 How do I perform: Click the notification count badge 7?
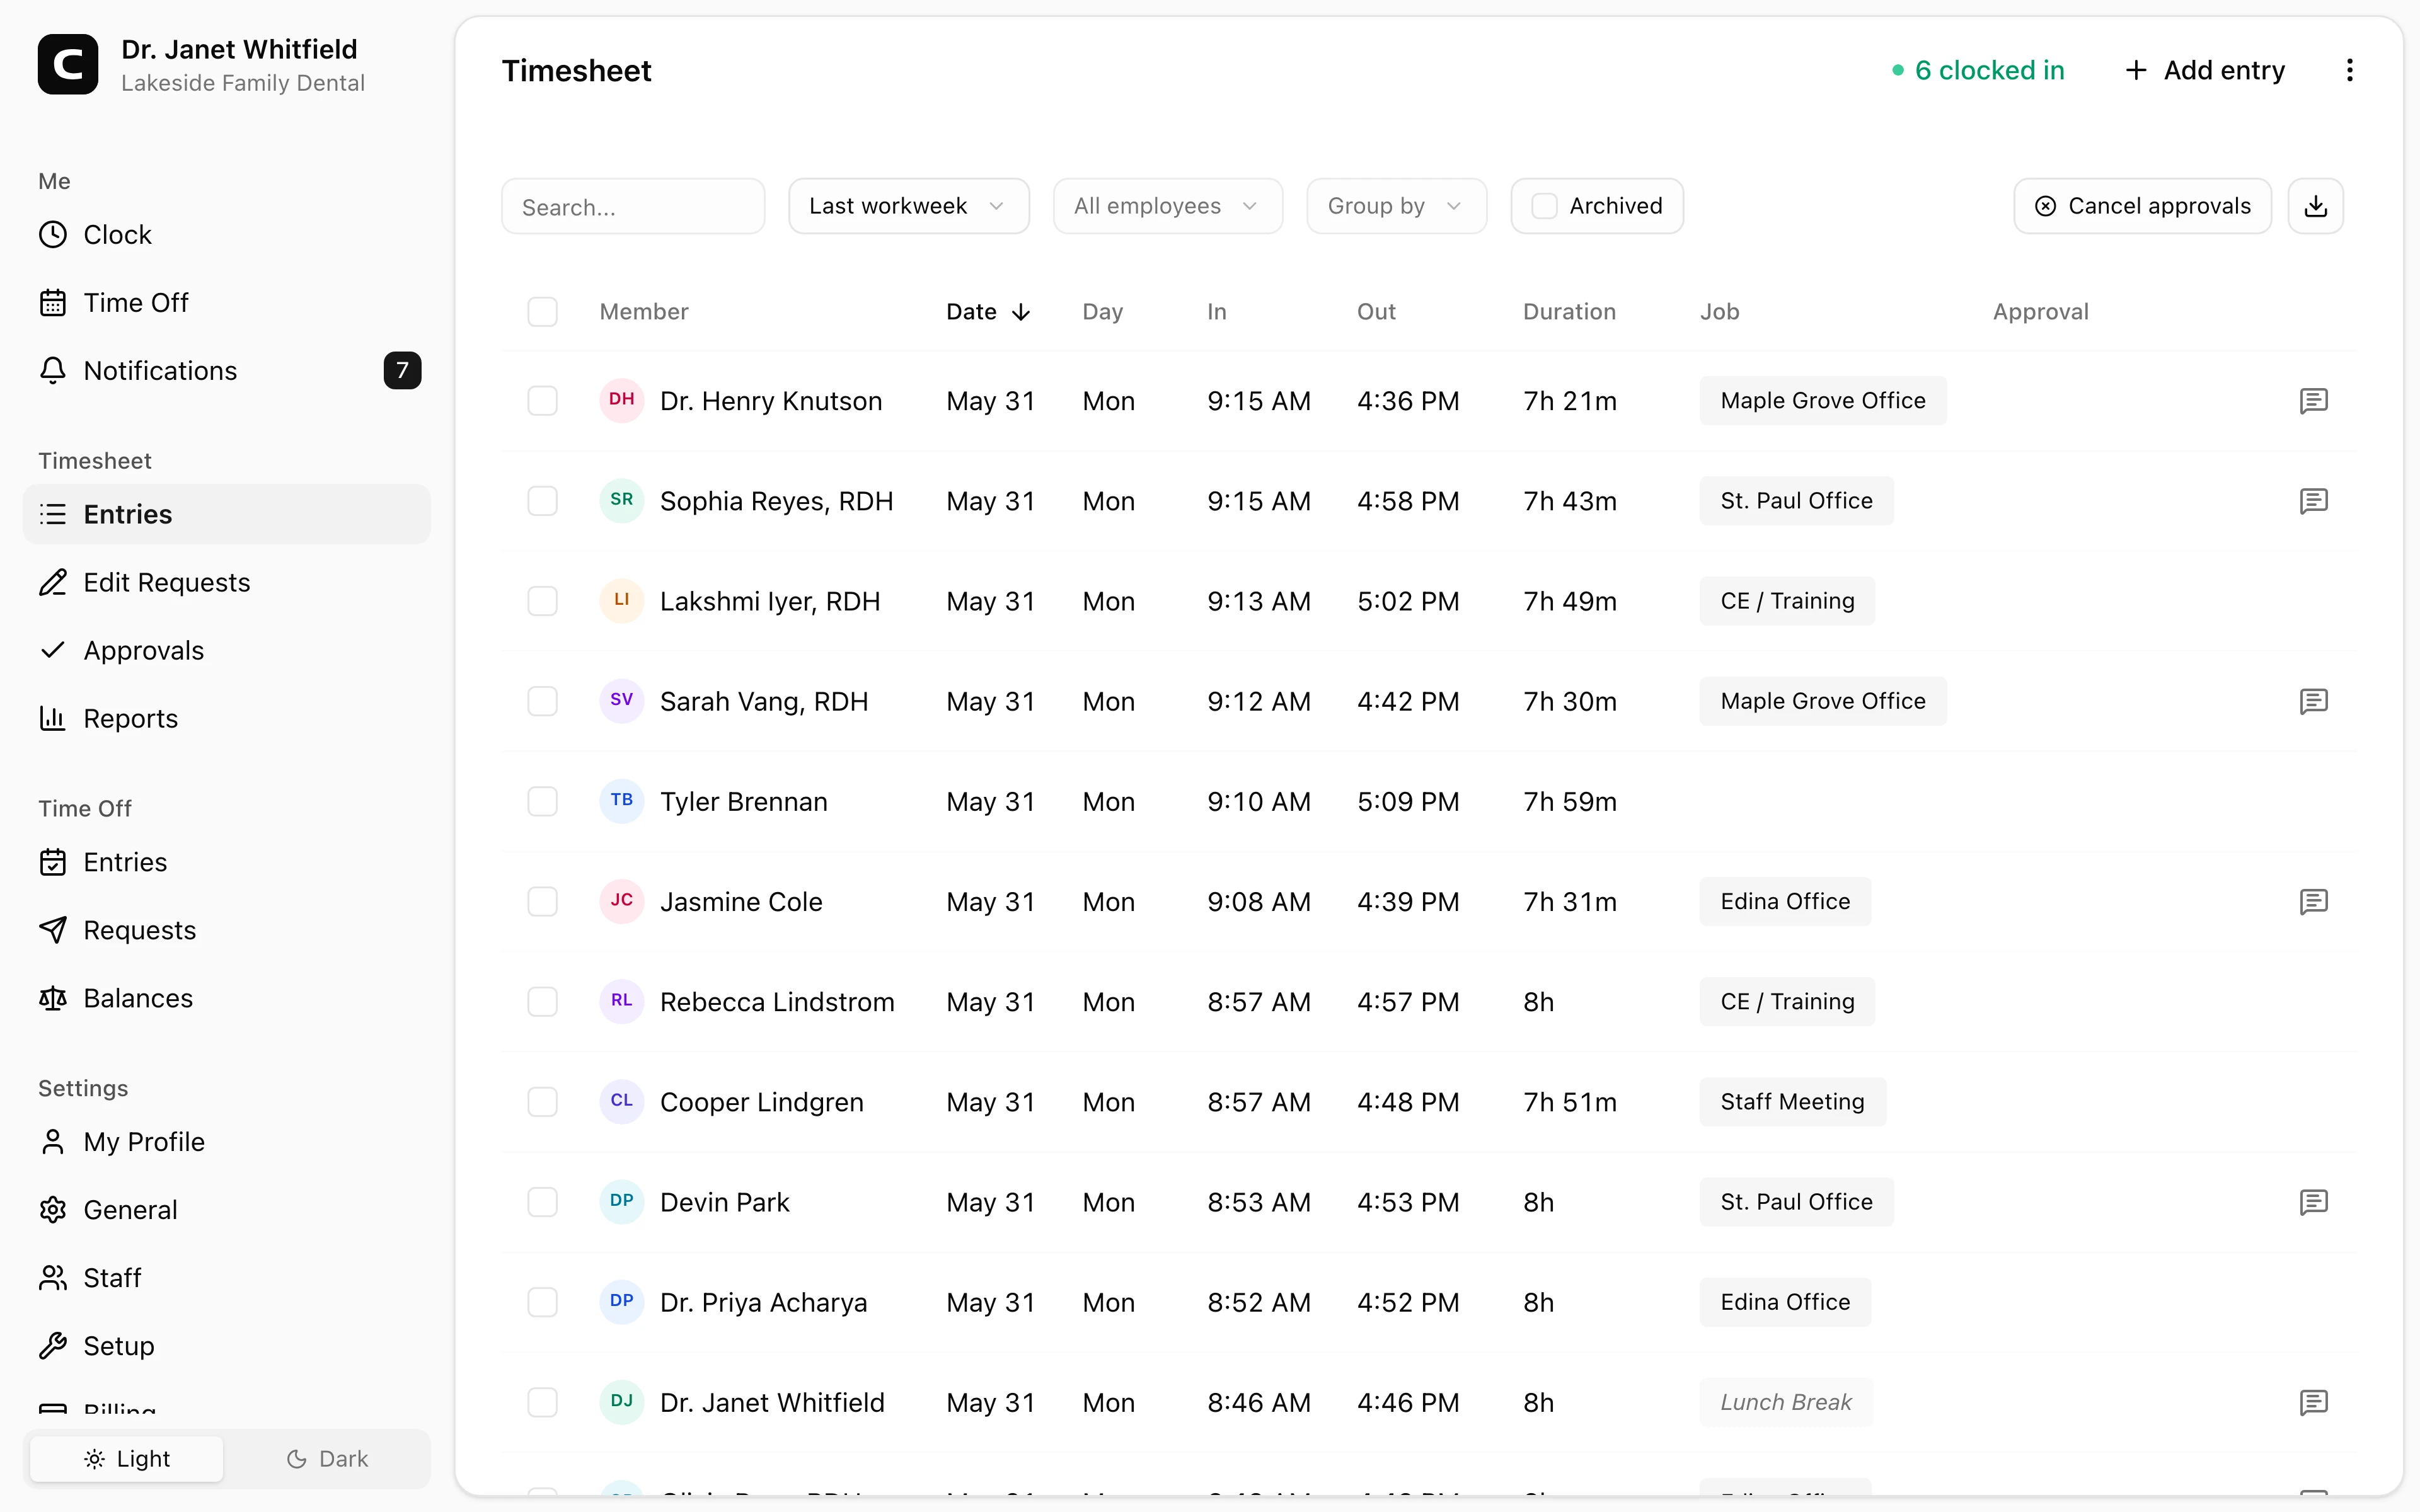pos(402,371)
